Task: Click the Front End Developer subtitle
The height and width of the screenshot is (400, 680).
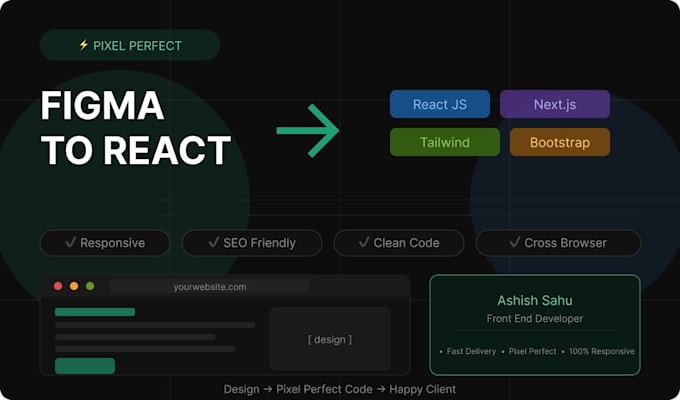Action: point(535,318)
